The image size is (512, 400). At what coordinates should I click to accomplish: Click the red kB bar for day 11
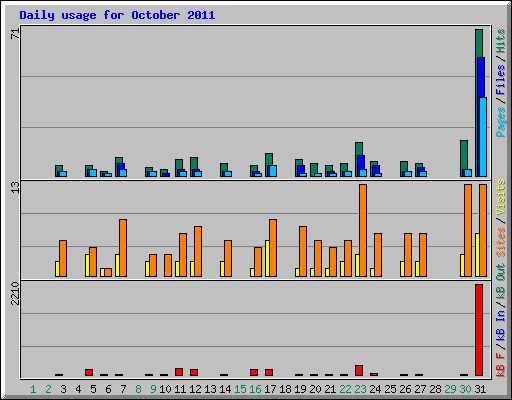(x=179, y=372)
